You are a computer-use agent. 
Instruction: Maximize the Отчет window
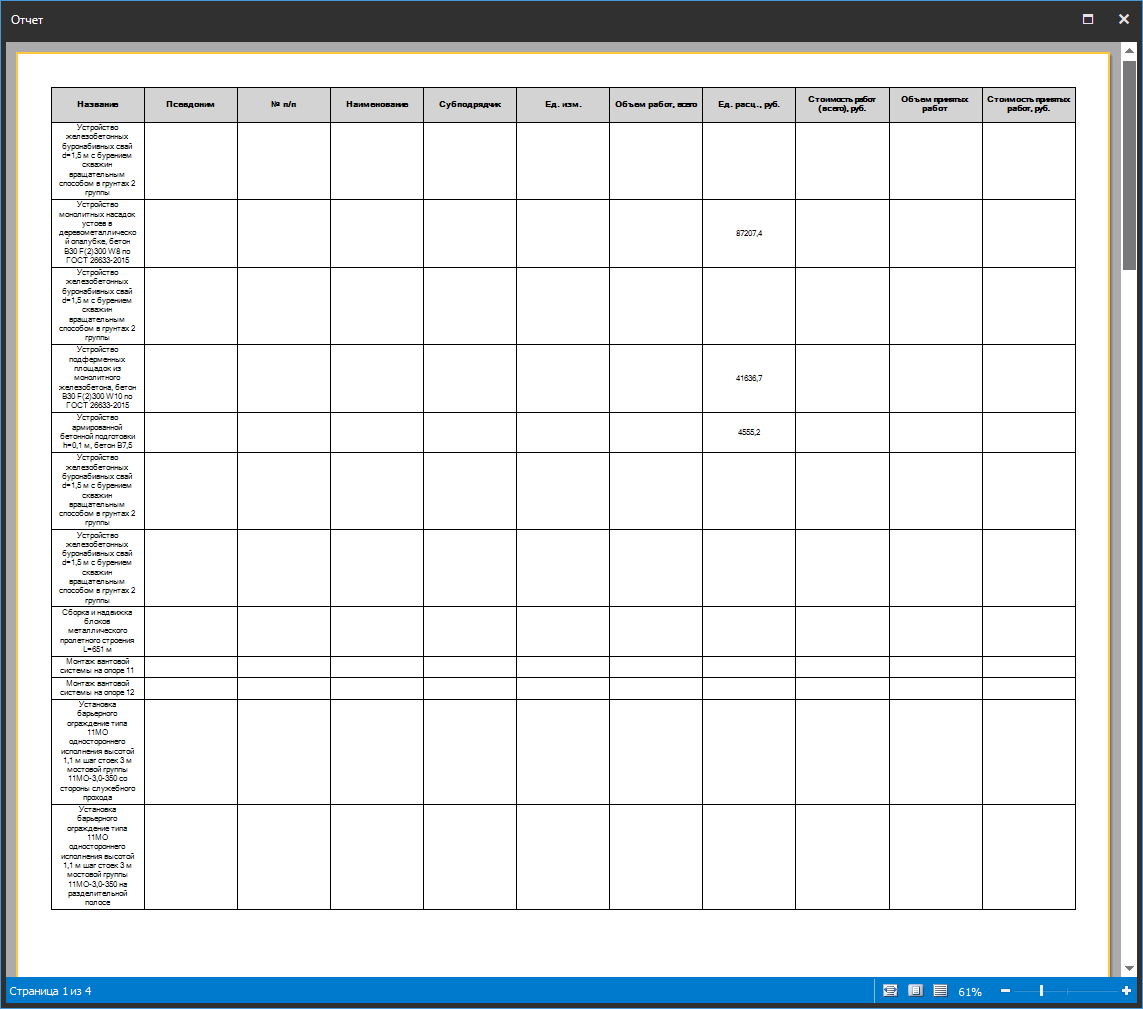(x=1088, y=19)
